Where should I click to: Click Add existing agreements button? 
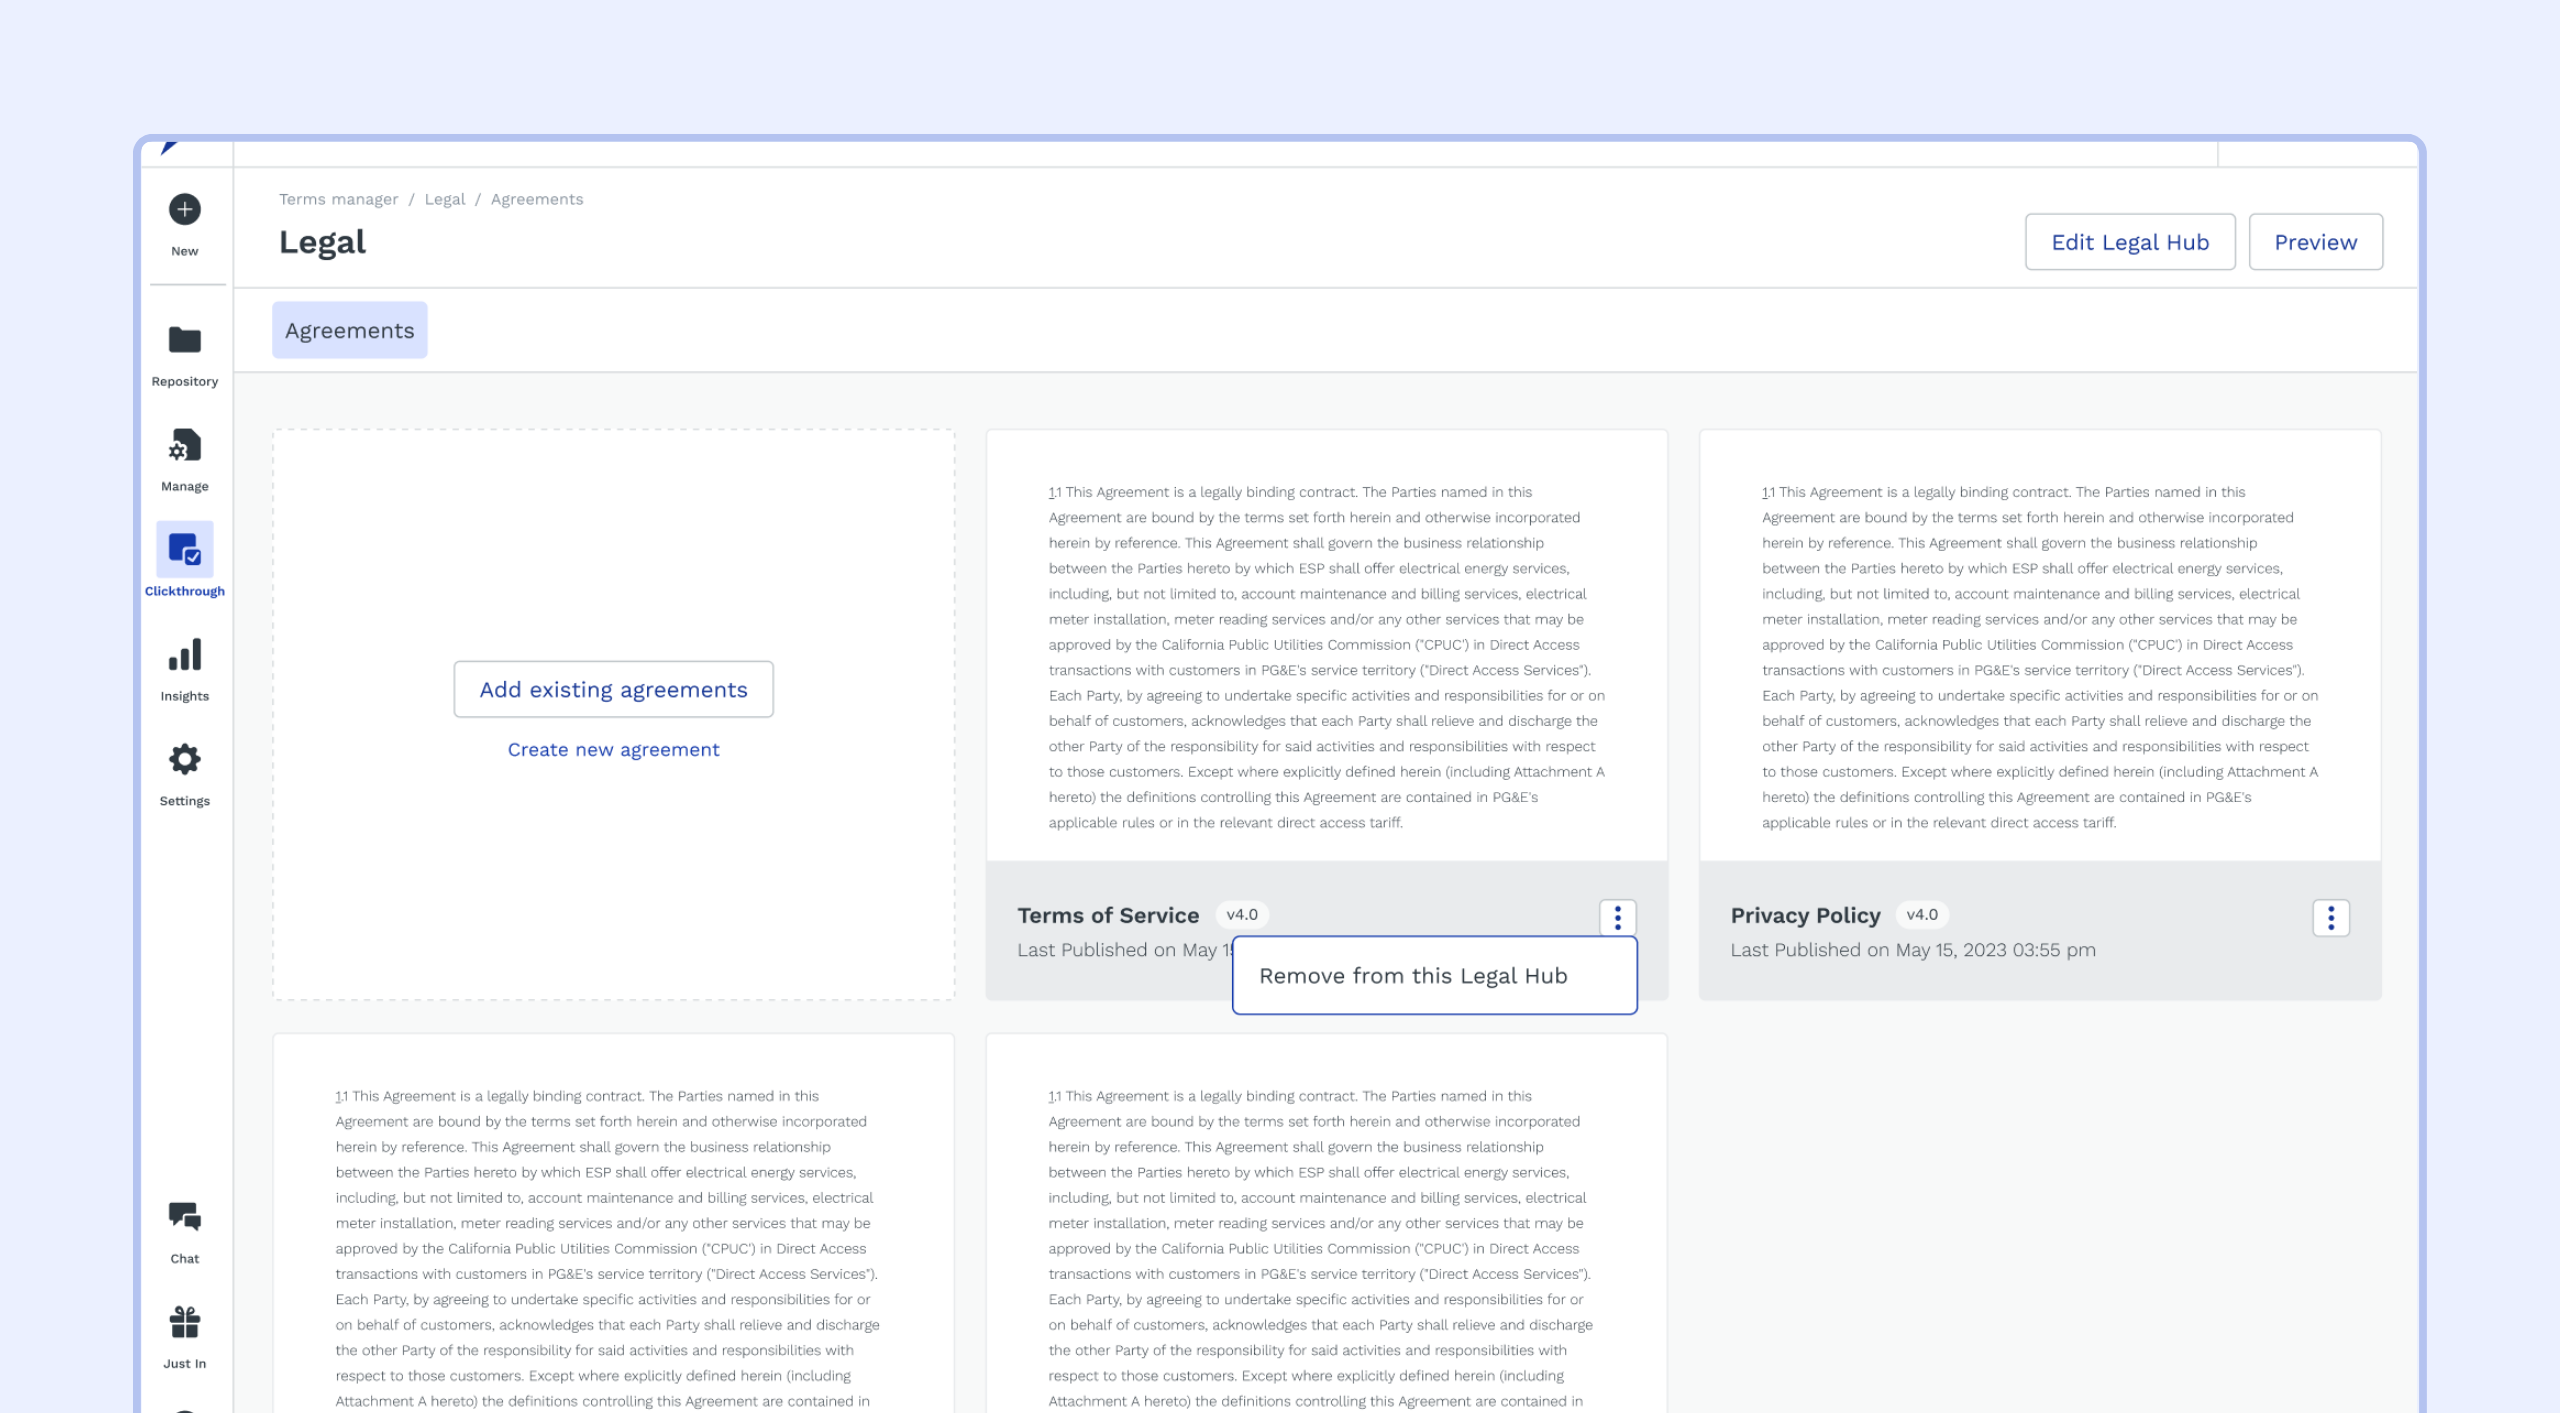coord(613,689)
